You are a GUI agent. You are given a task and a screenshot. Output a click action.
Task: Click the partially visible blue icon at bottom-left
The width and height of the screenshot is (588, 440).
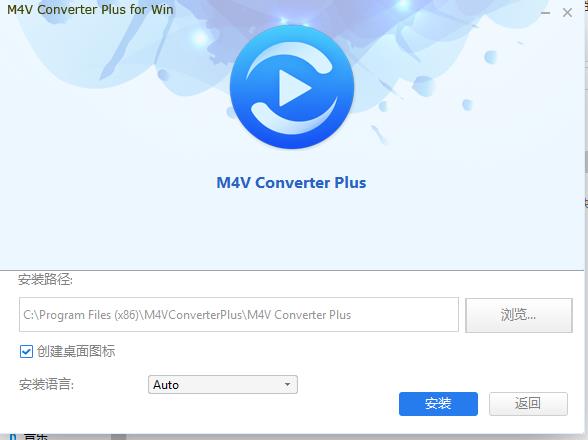13,437
